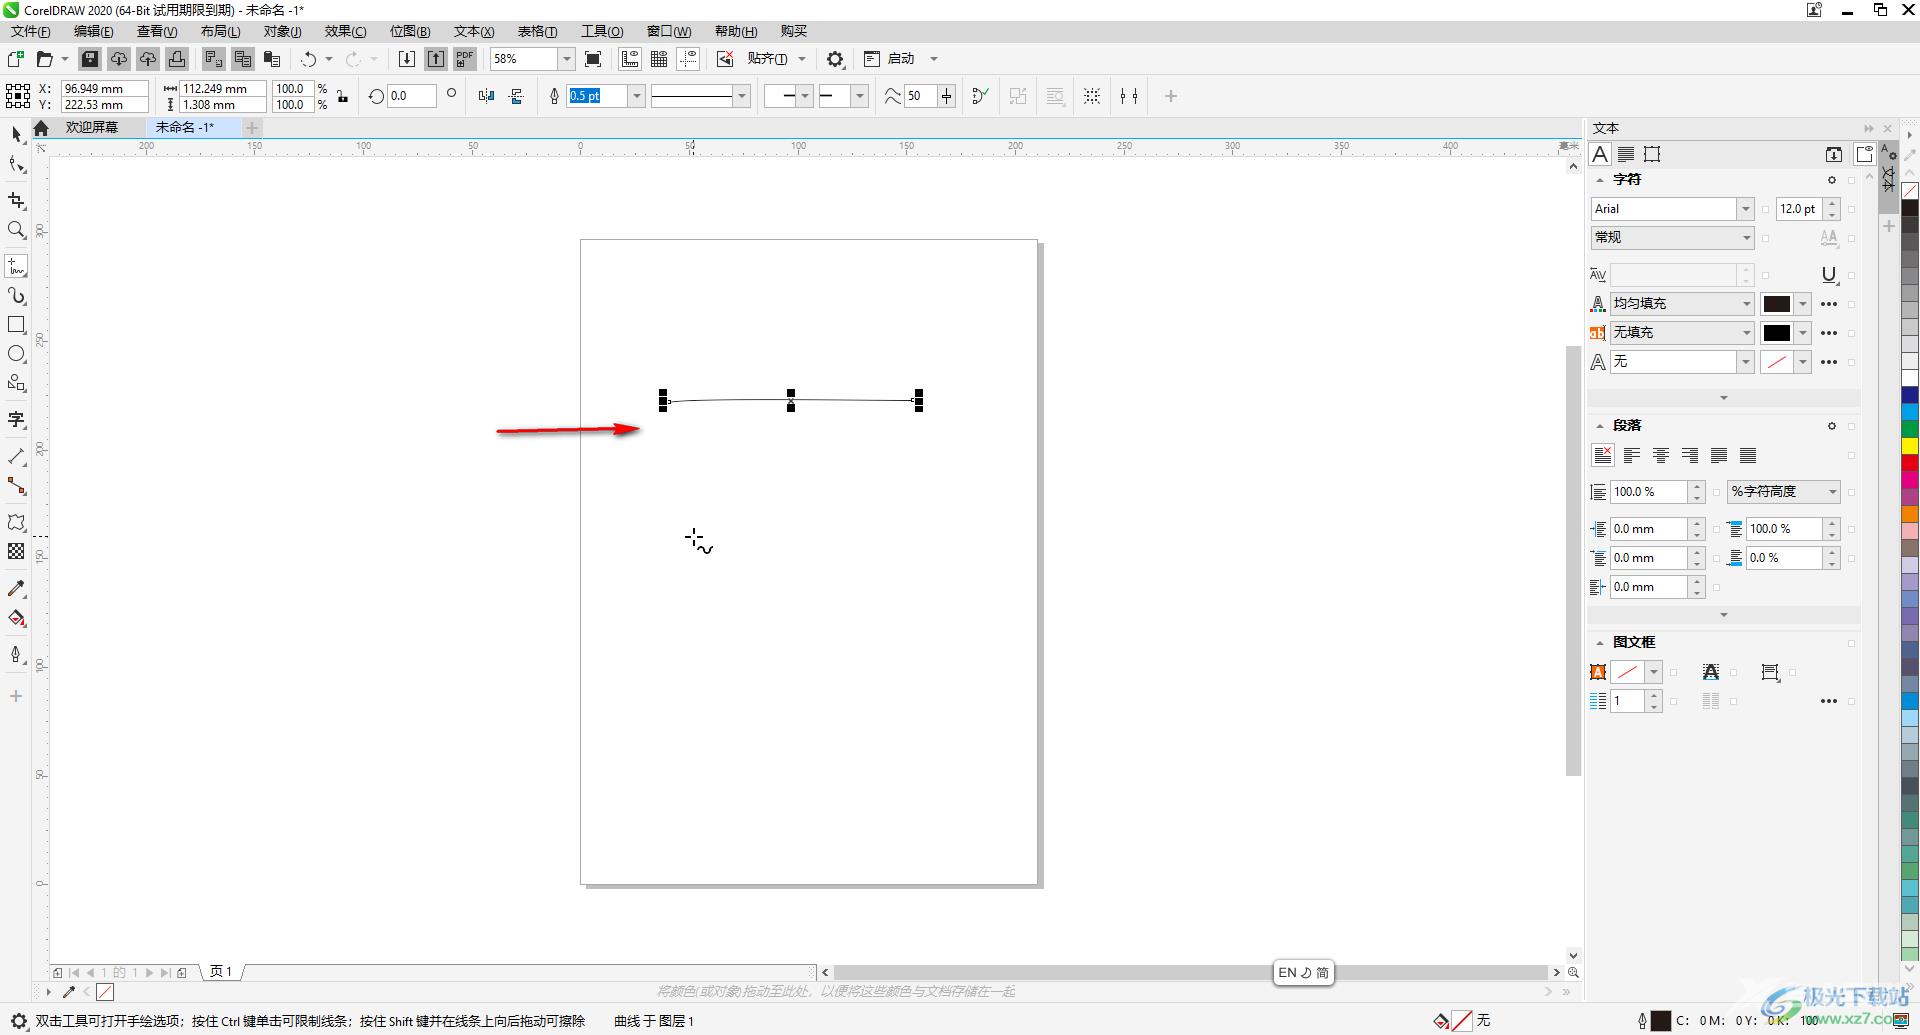This screenshot has width=1920, height=1035.
Task: Click the Full-screen preview icon
Action: [x=593, y=59]
